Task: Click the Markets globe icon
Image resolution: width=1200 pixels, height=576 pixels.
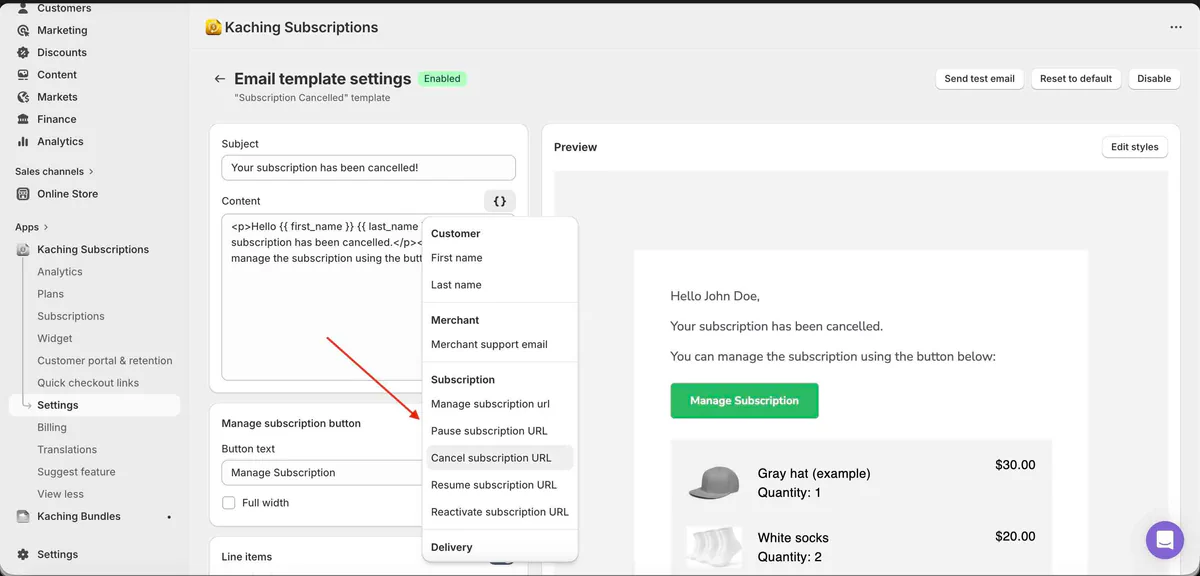Action: pos(23,97)
